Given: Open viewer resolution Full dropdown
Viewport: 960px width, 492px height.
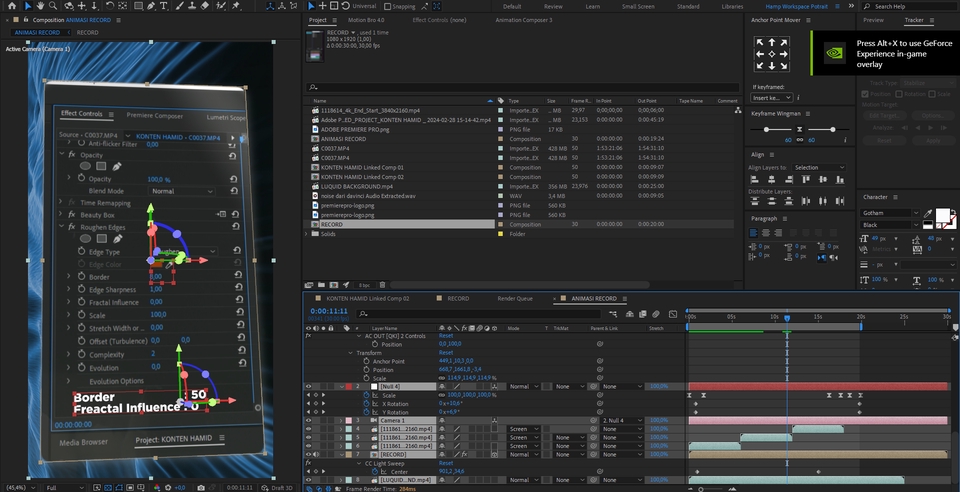Looking at the screenshot, I should click(x=64, y=488).
